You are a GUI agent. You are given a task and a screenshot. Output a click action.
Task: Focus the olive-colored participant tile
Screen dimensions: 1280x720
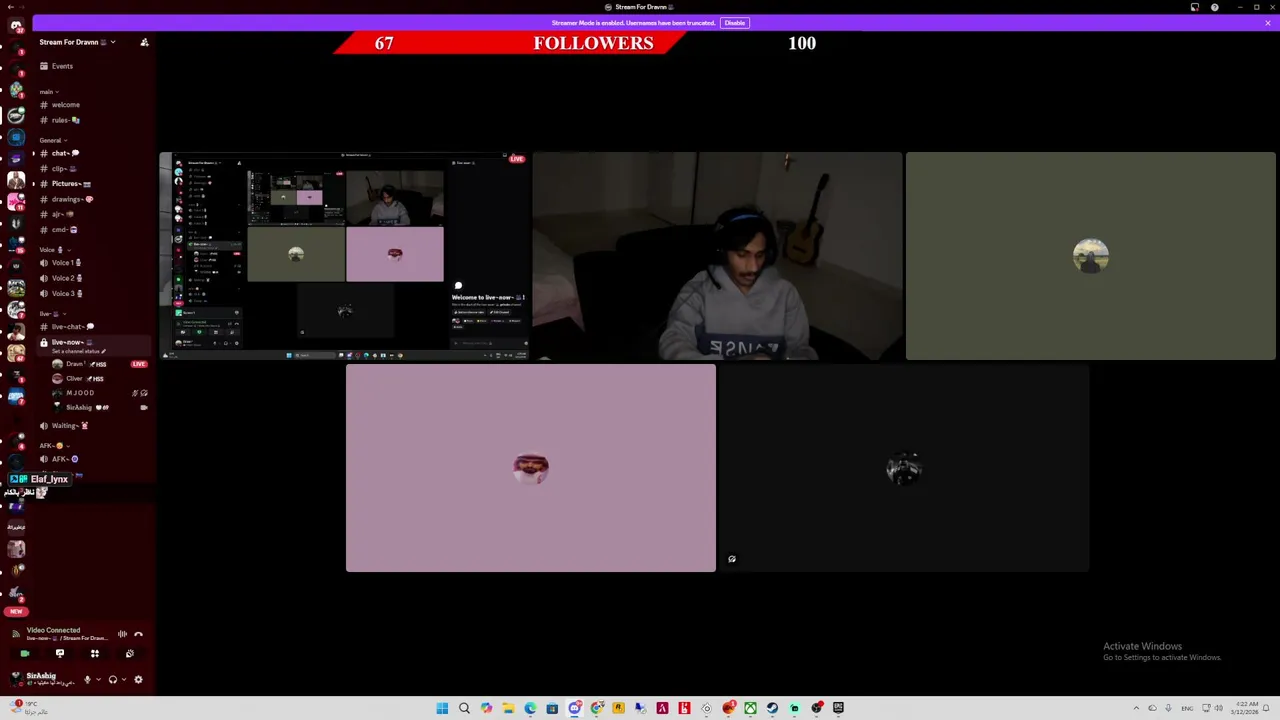pyautogui.click(x=1090, y=256)
